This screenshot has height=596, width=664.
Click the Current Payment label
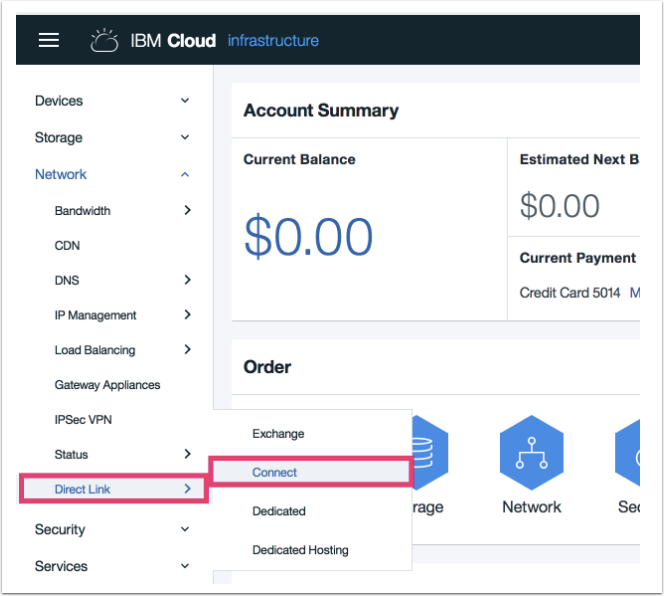click(578, 258)
